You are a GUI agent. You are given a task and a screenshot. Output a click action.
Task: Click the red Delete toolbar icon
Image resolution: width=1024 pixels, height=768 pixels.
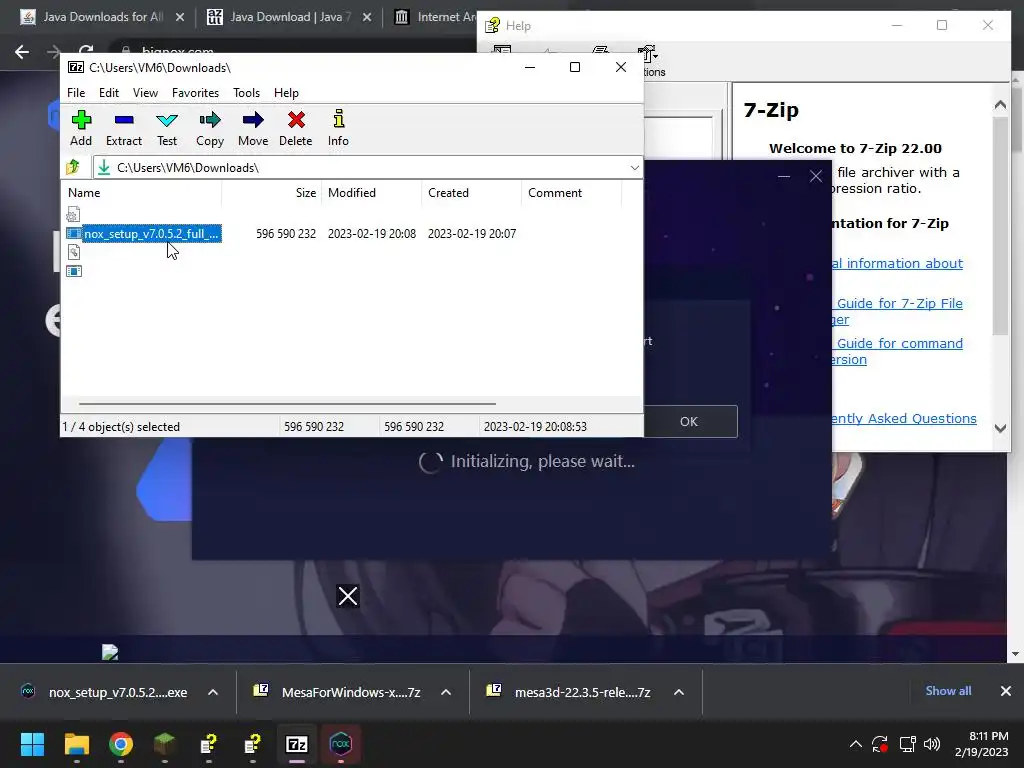coord(296,128)
